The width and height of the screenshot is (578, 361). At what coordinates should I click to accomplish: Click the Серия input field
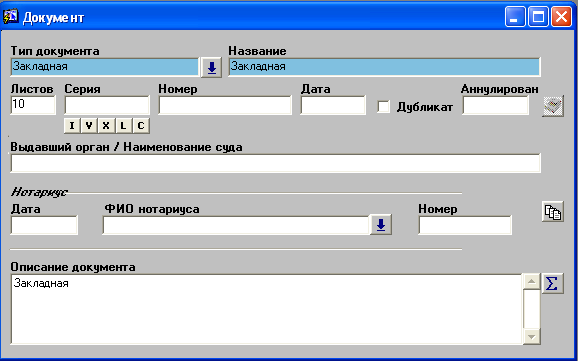click(x=107, y=105)
